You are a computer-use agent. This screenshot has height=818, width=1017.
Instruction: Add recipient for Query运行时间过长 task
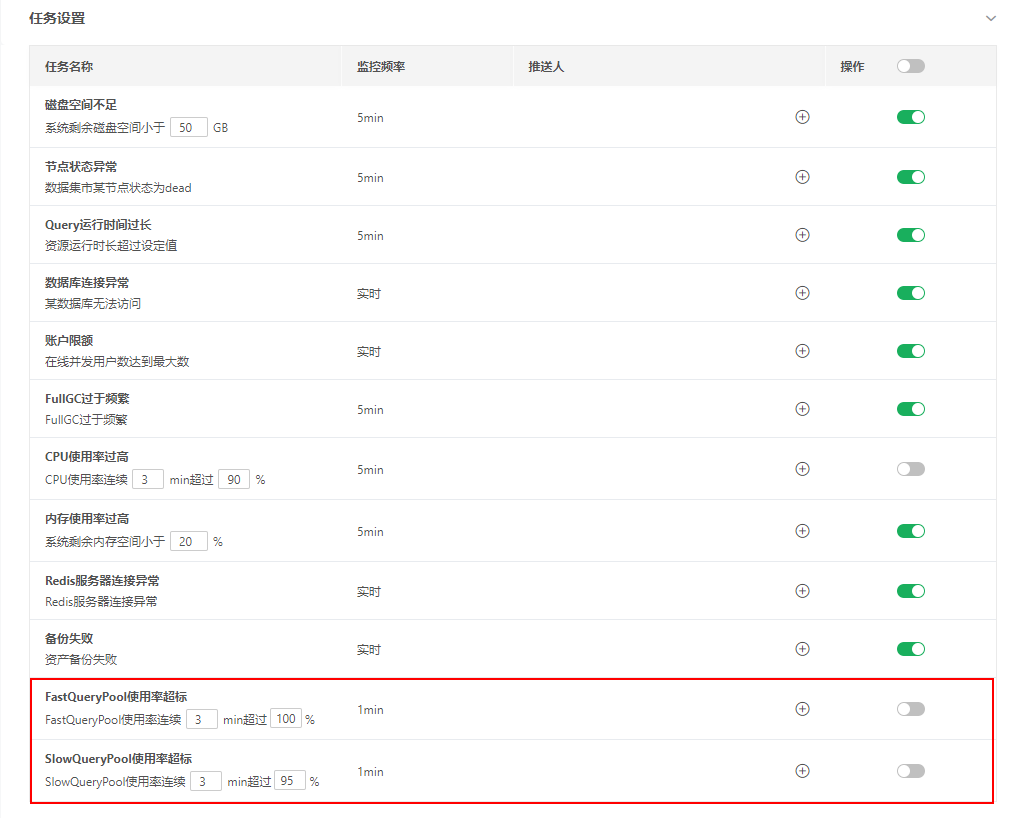pos(802,235)
